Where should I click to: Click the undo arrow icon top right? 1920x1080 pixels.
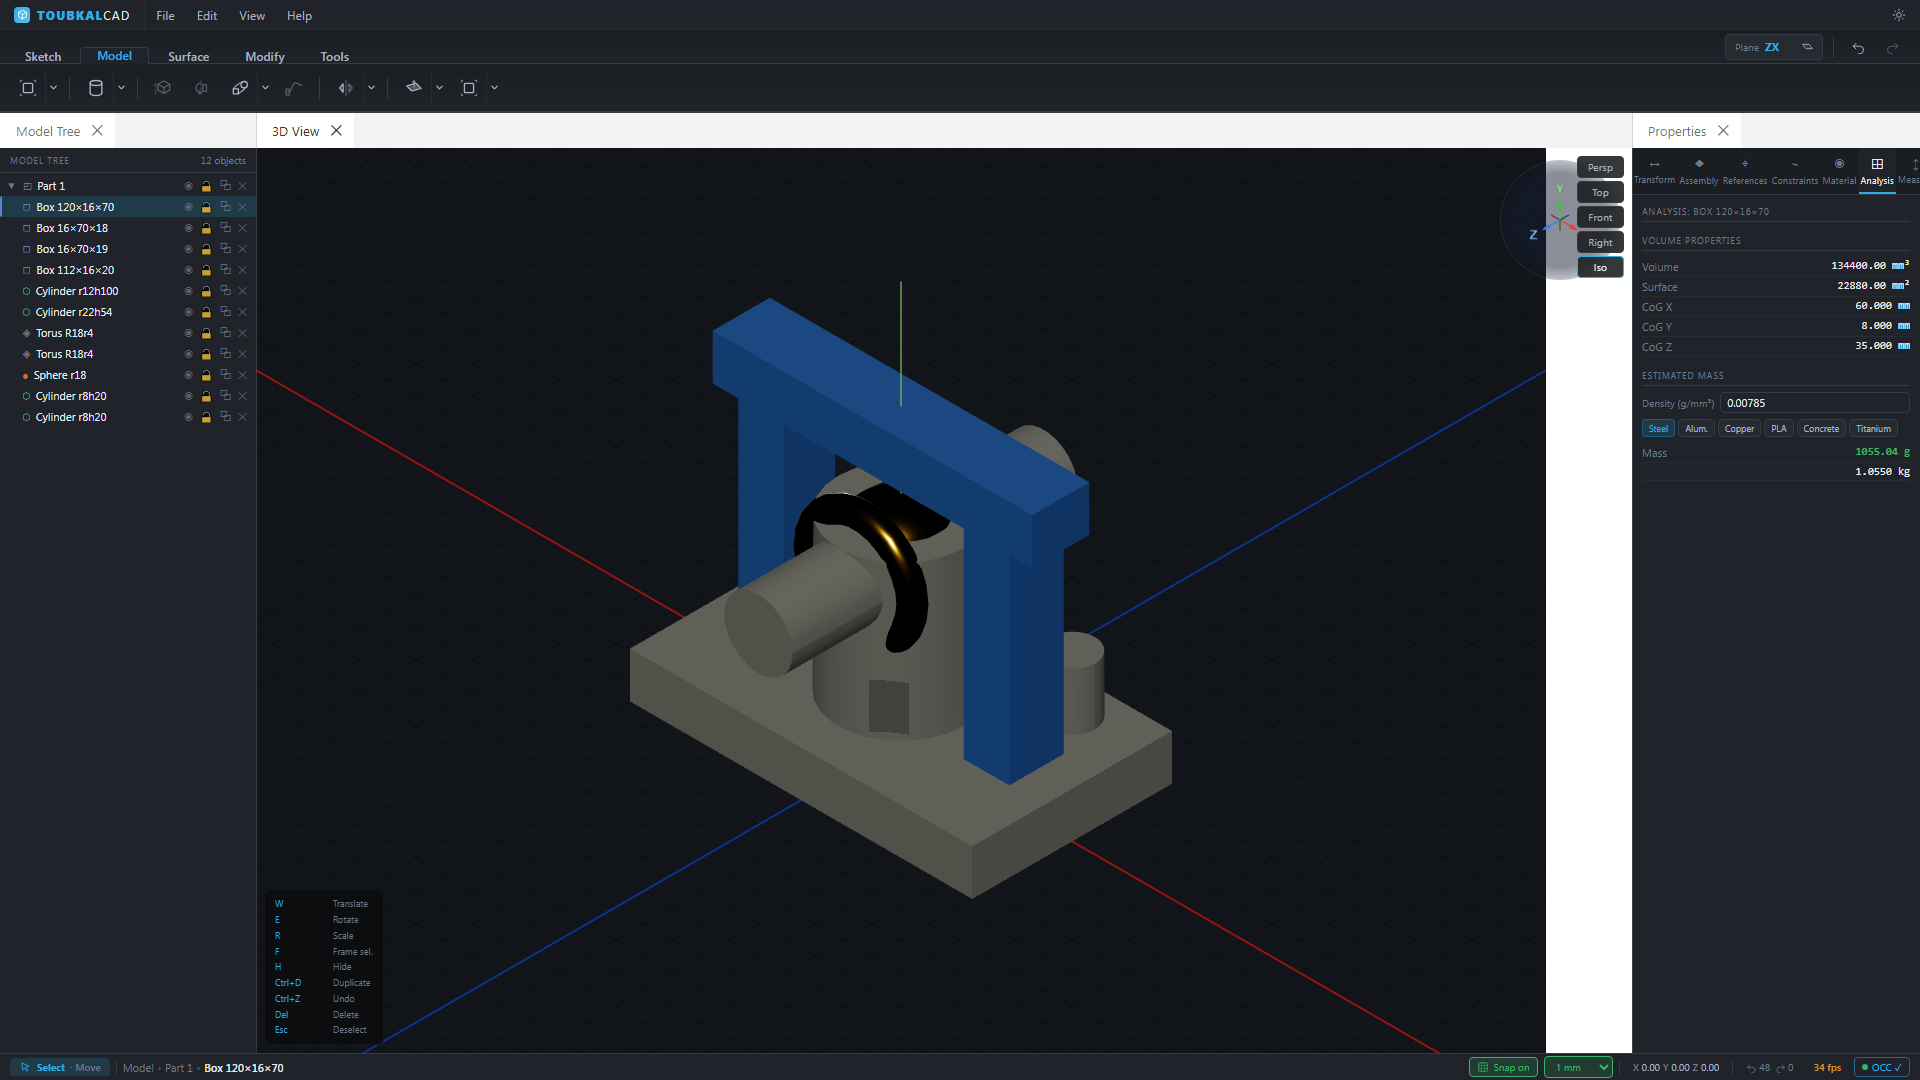tap(1858, 48)
